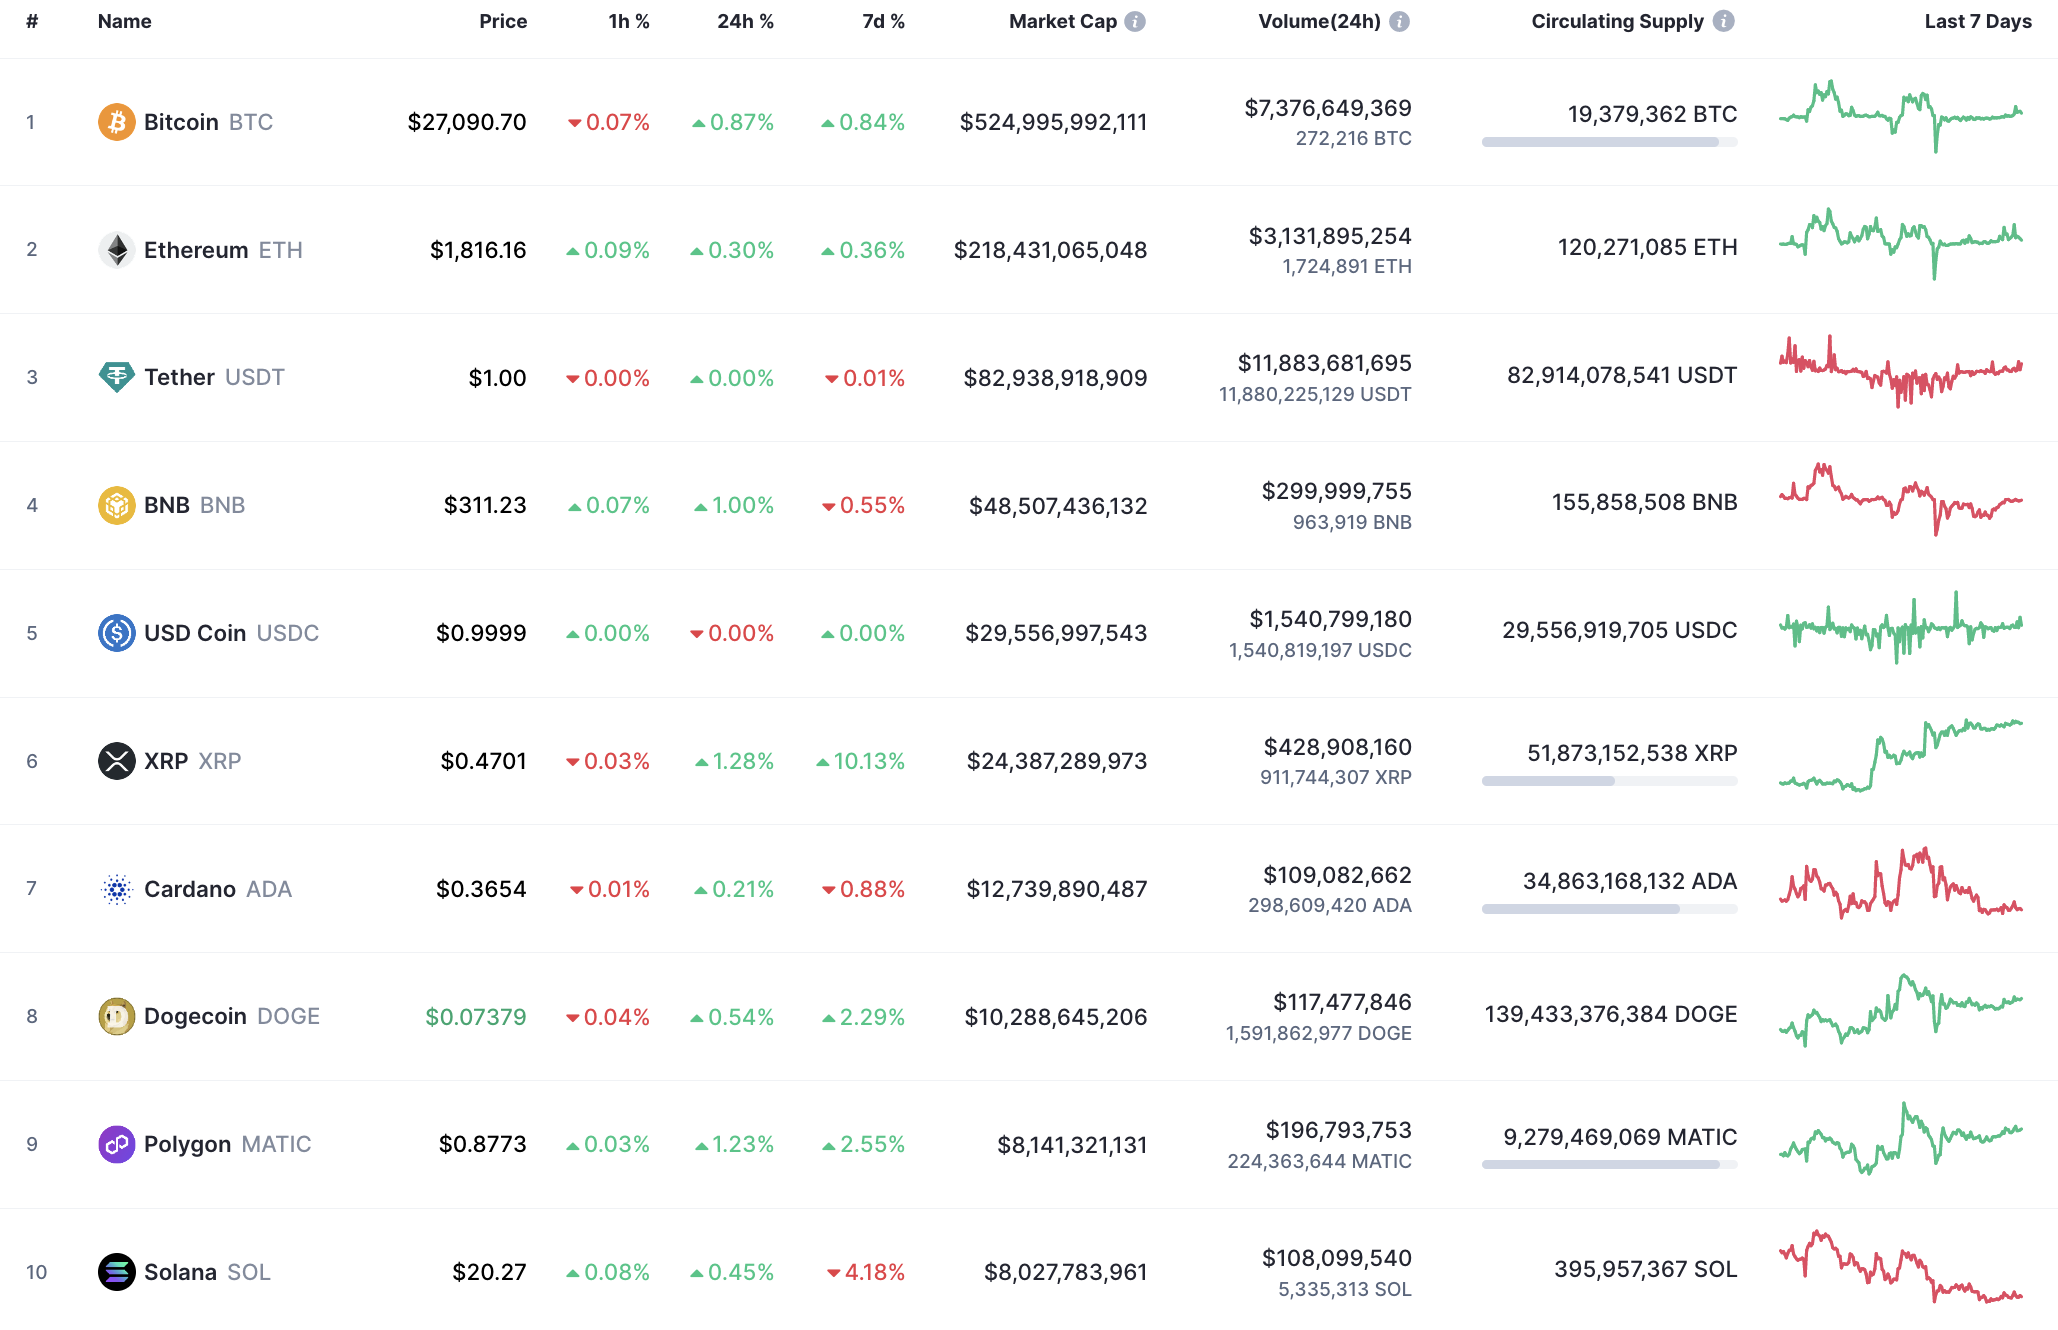Sort the table by Price
The height and width of the screenshot is (1330, 2058).
pos(503,20)
